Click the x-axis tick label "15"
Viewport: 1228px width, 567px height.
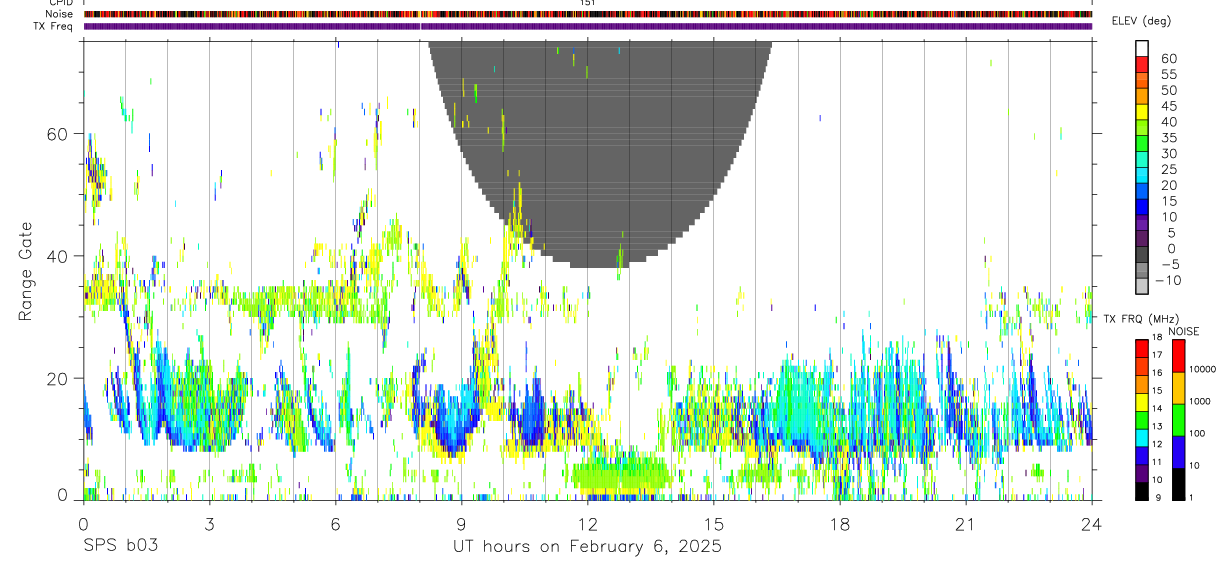pos(713,524)
